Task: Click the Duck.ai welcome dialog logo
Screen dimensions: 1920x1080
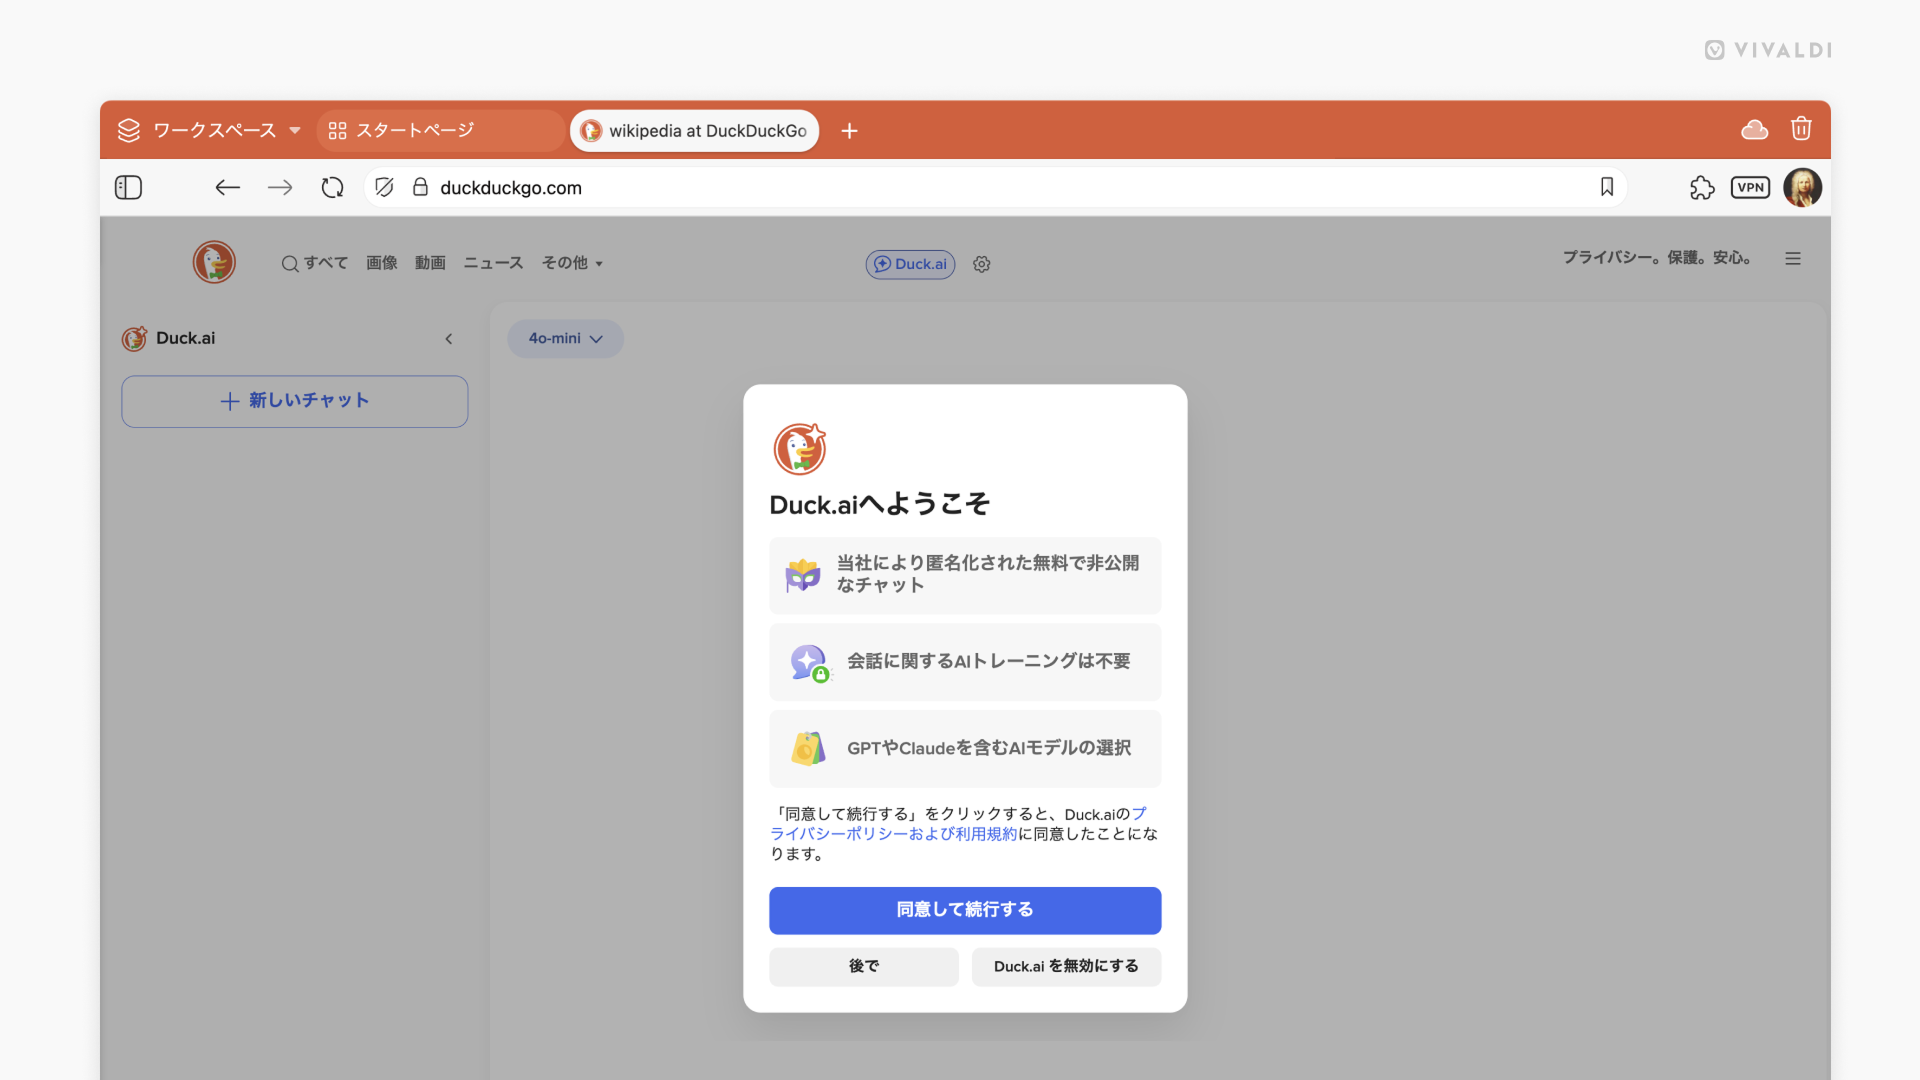Action: (x=799, y=449)
